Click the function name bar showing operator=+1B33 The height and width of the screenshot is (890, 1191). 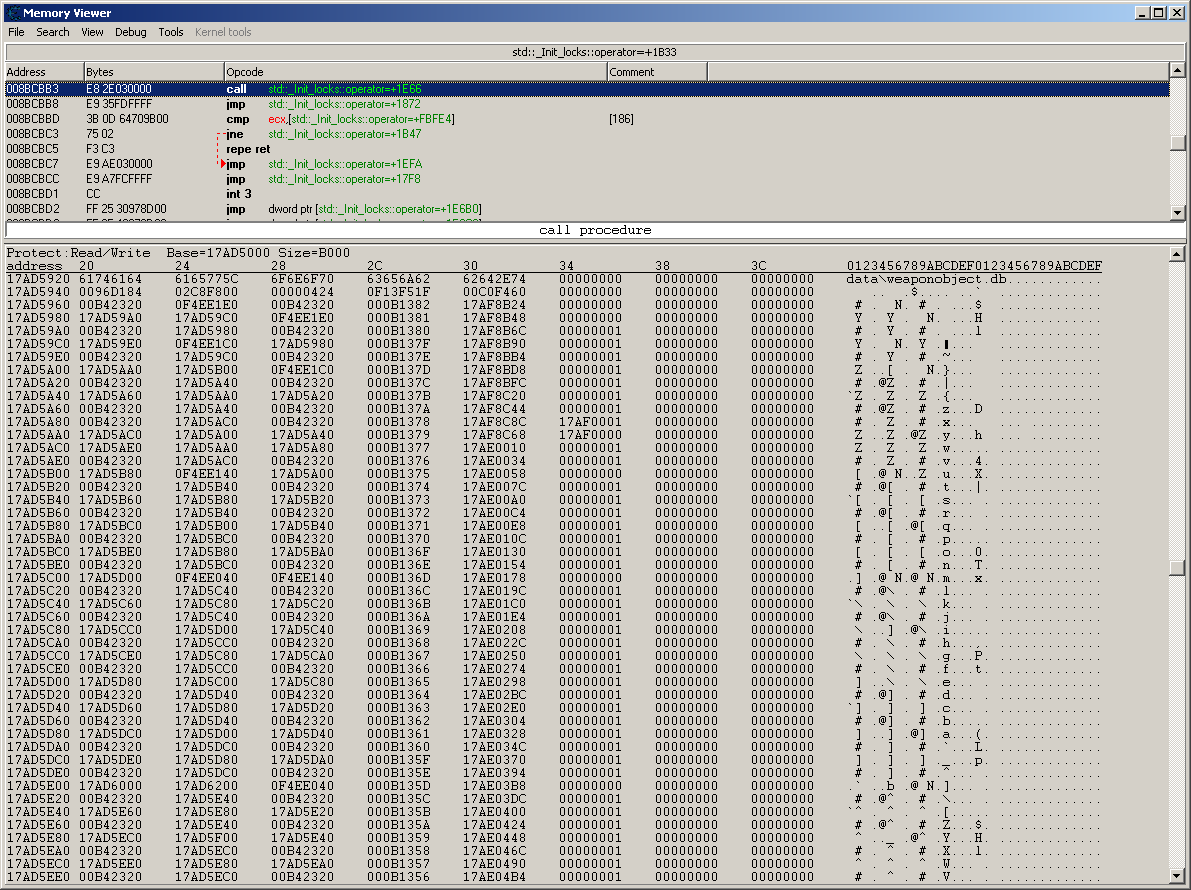(x=594, y=51)
